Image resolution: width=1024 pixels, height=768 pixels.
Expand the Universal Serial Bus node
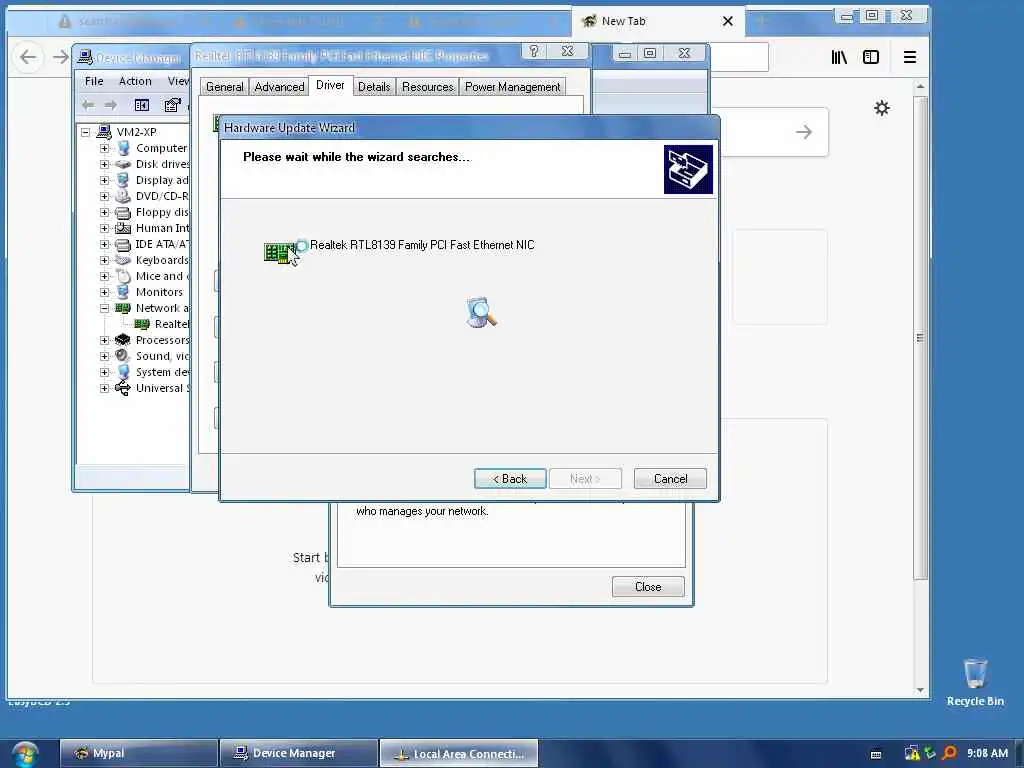point(104,388)
